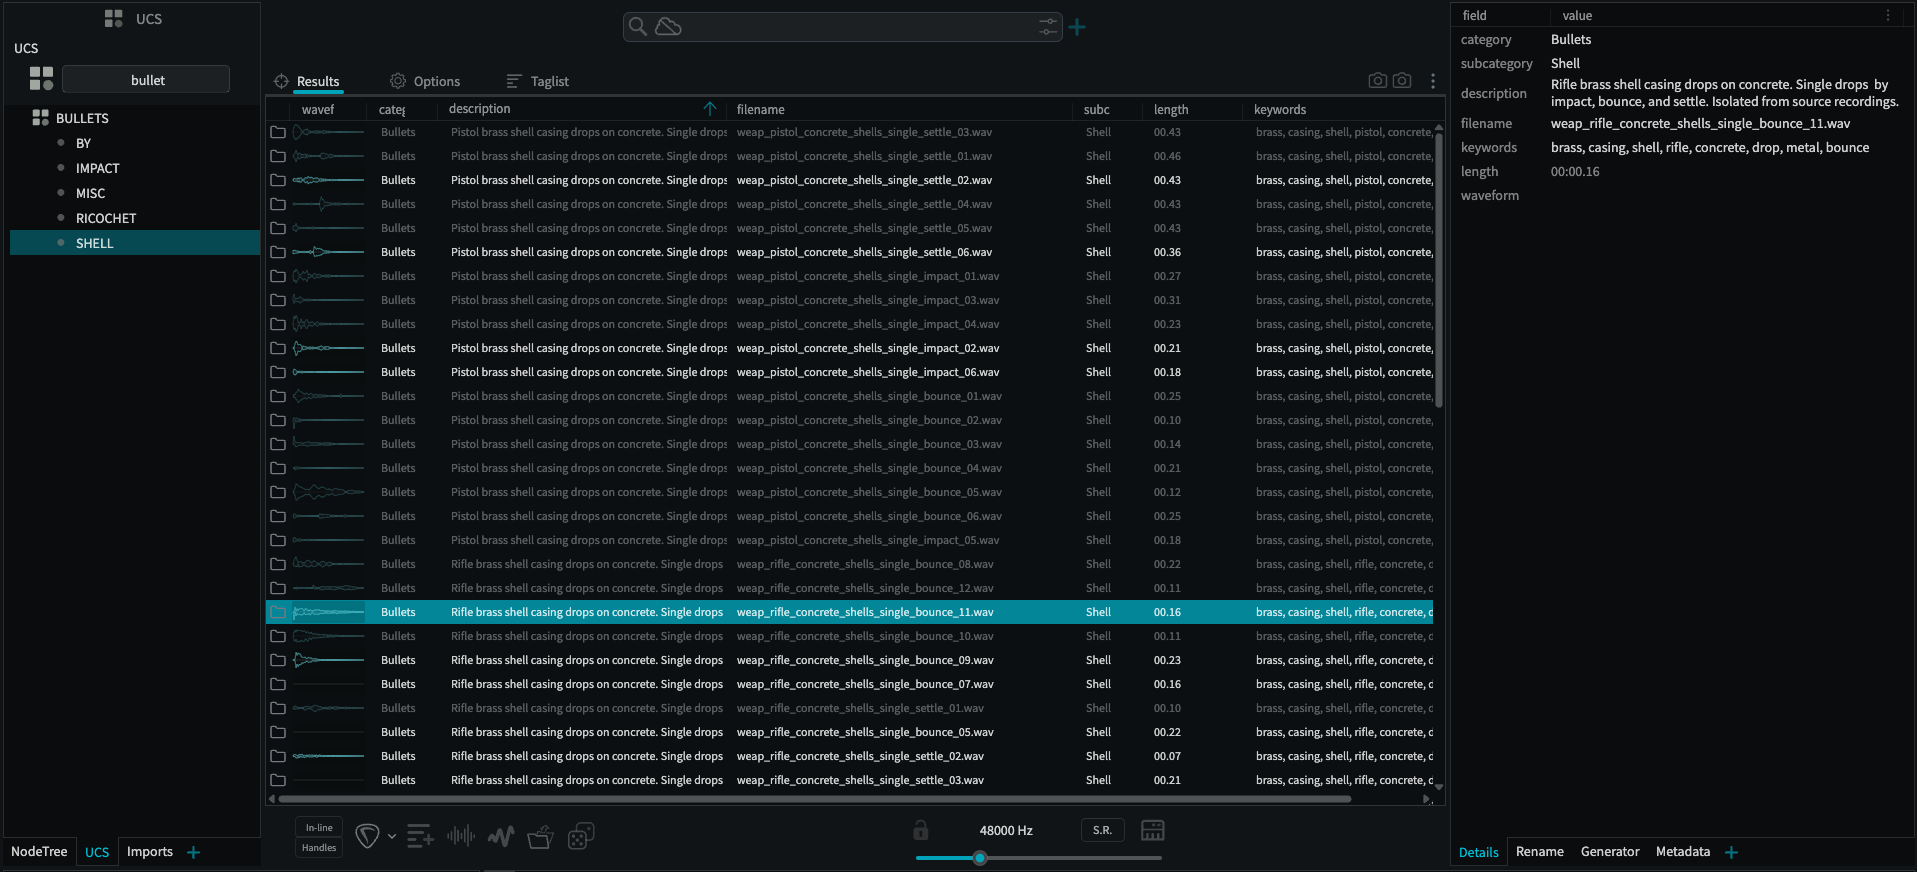Click the magnifier search icon
This screenshot has width=1917, height=872.
click(637, 26)
